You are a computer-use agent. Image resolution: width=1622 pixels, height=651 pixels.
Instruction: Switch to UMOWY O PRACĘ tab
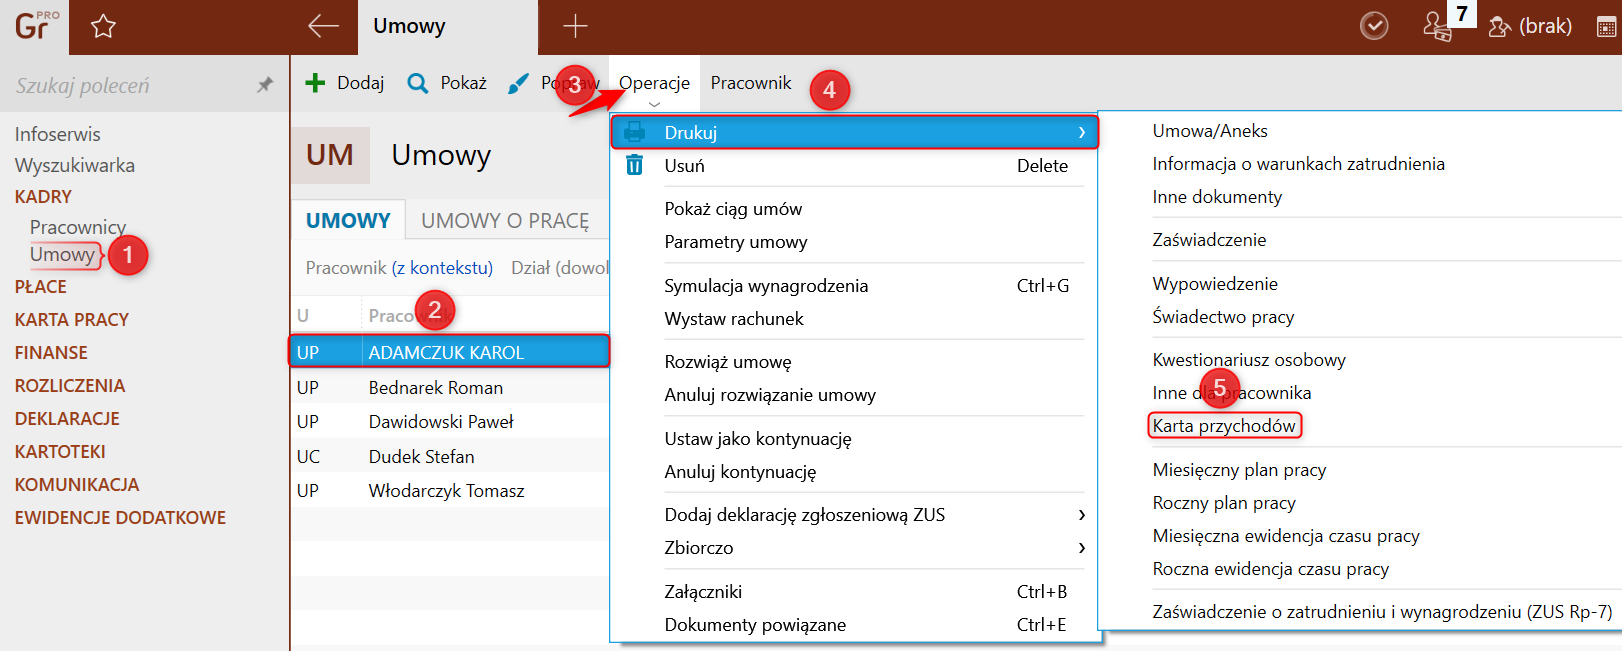point(505,221)
